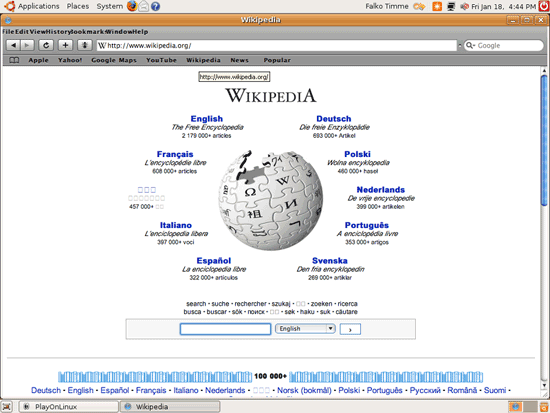The image size is (550, 413).
Task: Click the Wikipedia globe puzzle logo
Action: click(x=270, y=200)
